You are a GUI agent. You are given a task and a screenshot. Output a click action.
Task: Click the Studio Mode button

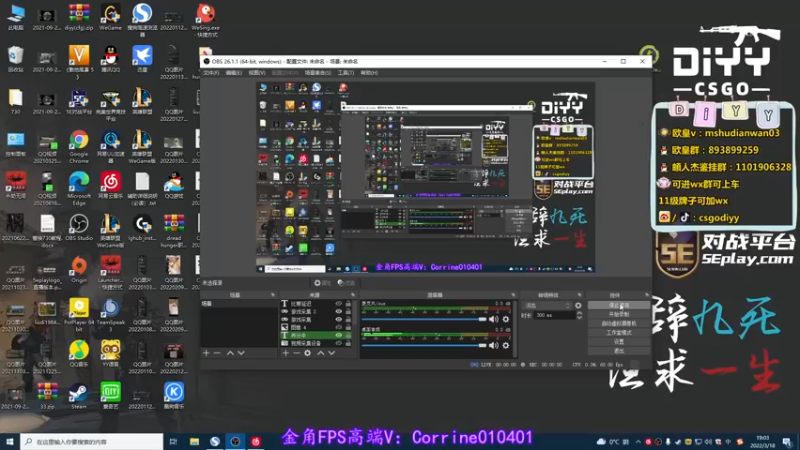click(x=619, y=333)
